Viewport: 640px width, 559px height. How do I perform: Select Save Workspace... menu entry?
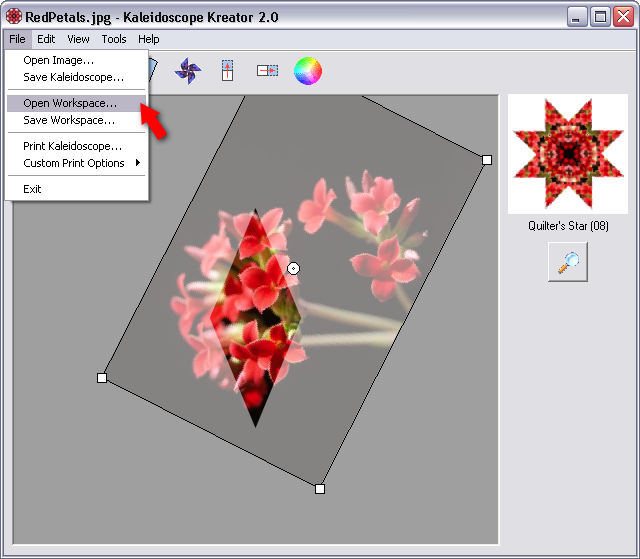(77, 120)
